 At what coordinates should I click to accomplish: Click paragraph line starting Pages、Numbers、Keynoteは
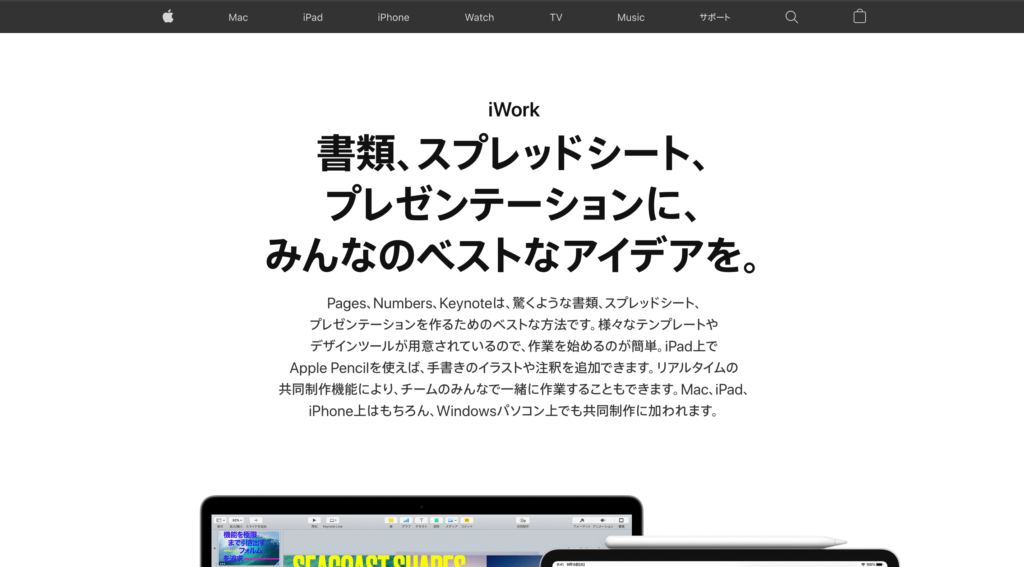pyautogui.click(x=513, y=303)
